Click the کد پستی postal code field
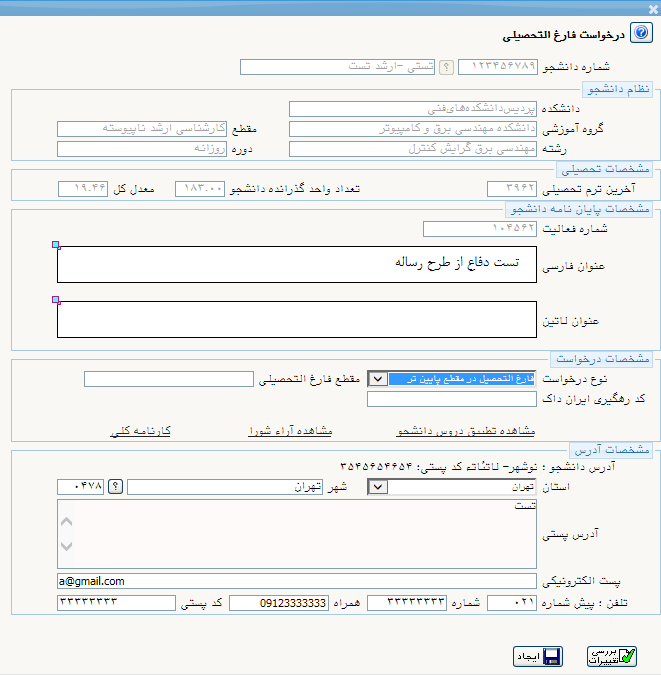This screenshot has width=661, height=675. click(x=116, y=603)
